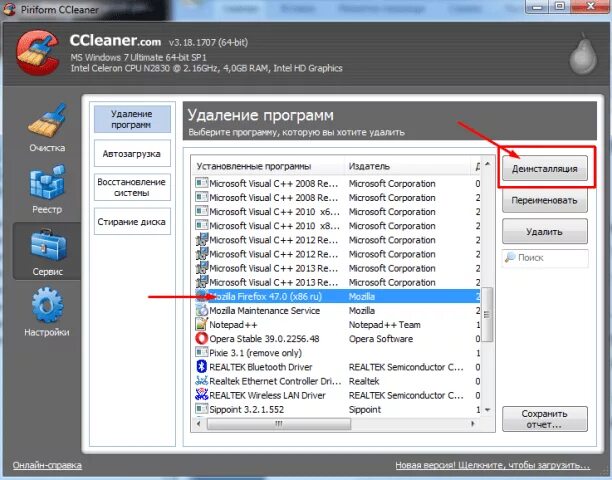
Task: Click the Sippoint 3.2.1.552 program icon
Action: (x=201, y=409)
